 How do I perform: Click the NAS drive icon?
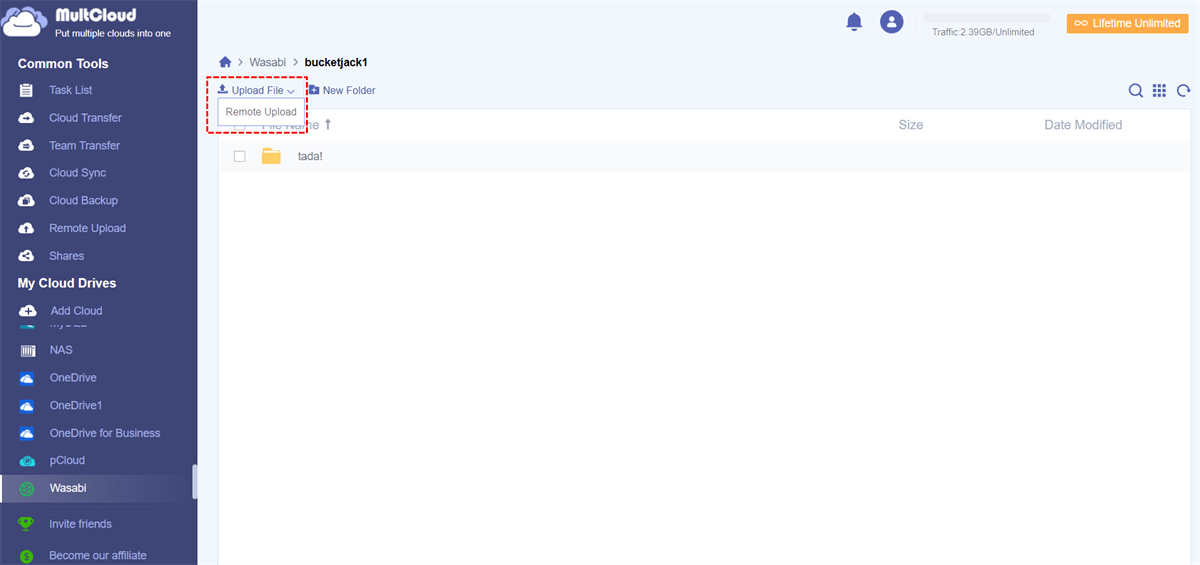click(28, 351)
